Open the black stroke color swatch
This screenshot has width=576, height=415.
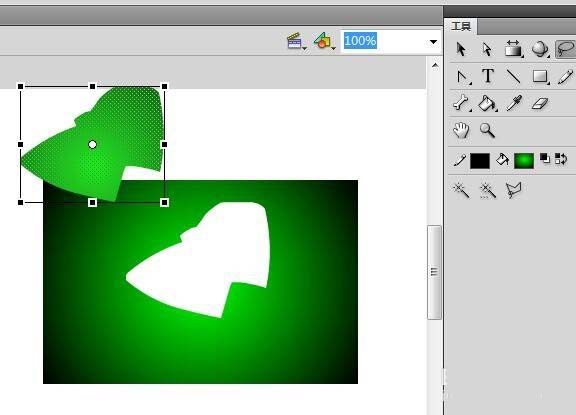[480, 161]
